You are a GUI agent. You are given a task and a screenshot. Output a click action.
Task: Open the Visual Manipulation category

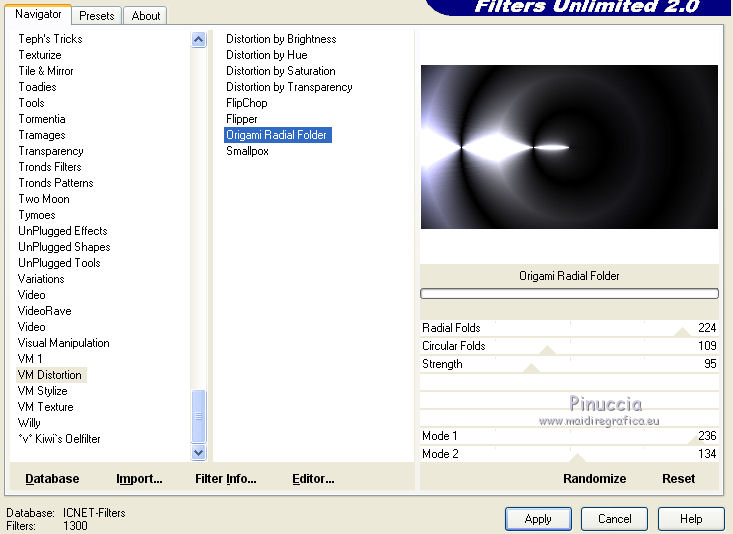63,343
